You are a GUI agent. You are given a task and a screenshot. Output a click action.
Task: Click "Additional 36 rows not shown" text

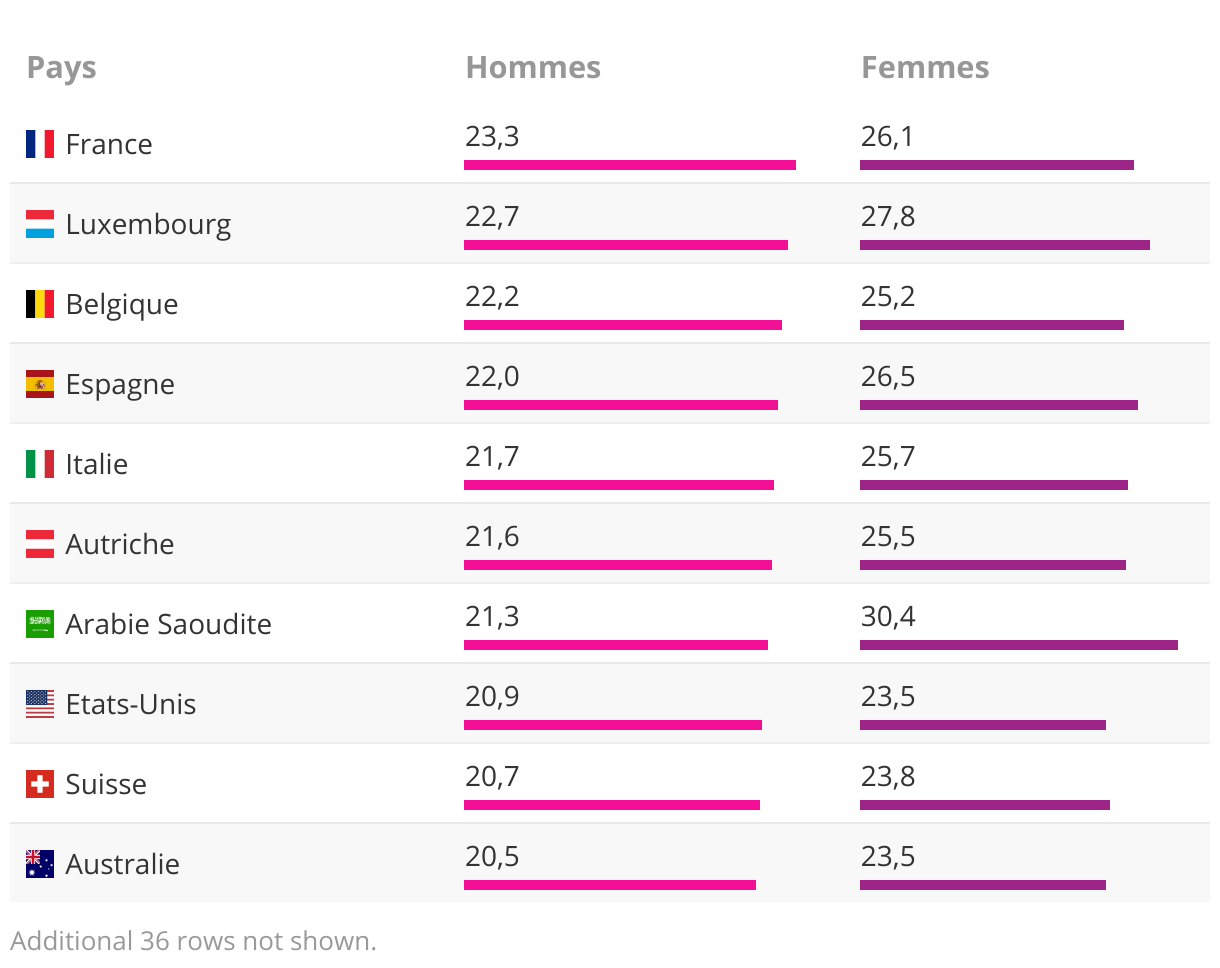coord(193,941)
